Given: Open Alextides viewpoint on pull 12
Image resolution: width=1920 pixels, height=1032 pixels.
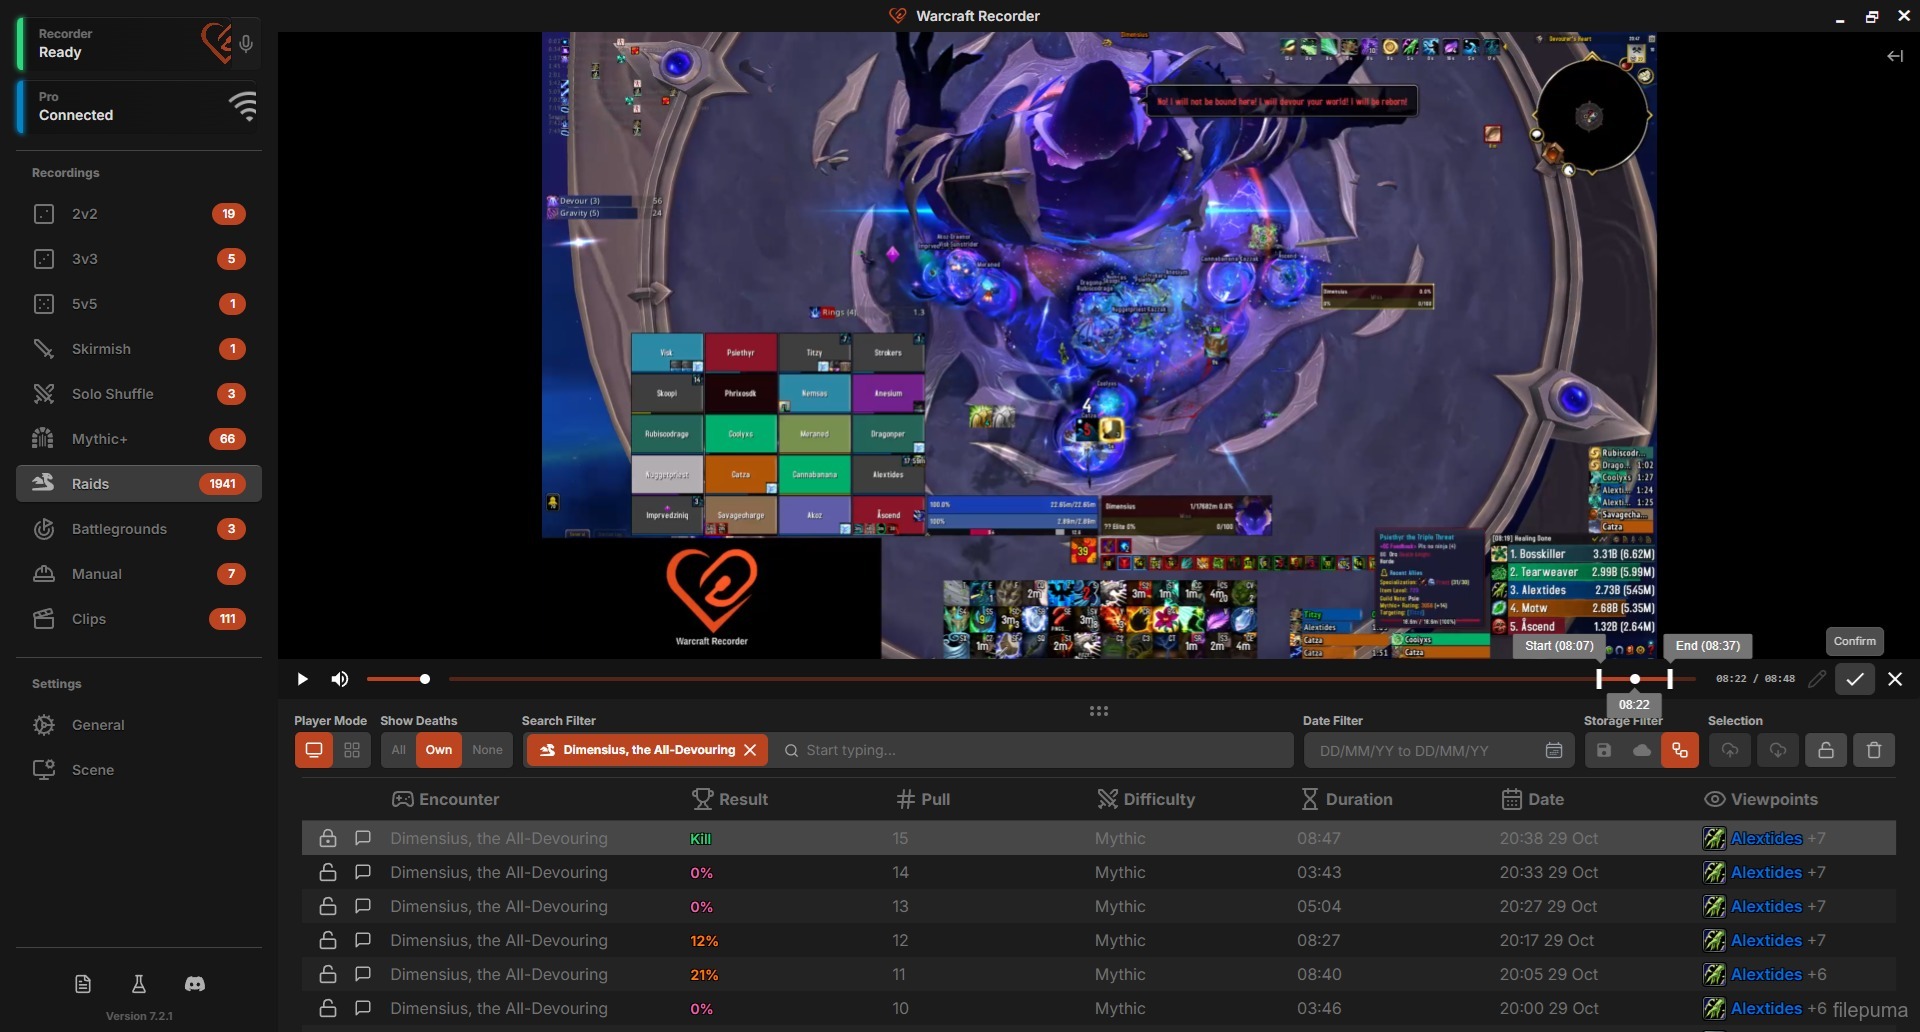Looking at the screenshot, I should [1765, 940].
